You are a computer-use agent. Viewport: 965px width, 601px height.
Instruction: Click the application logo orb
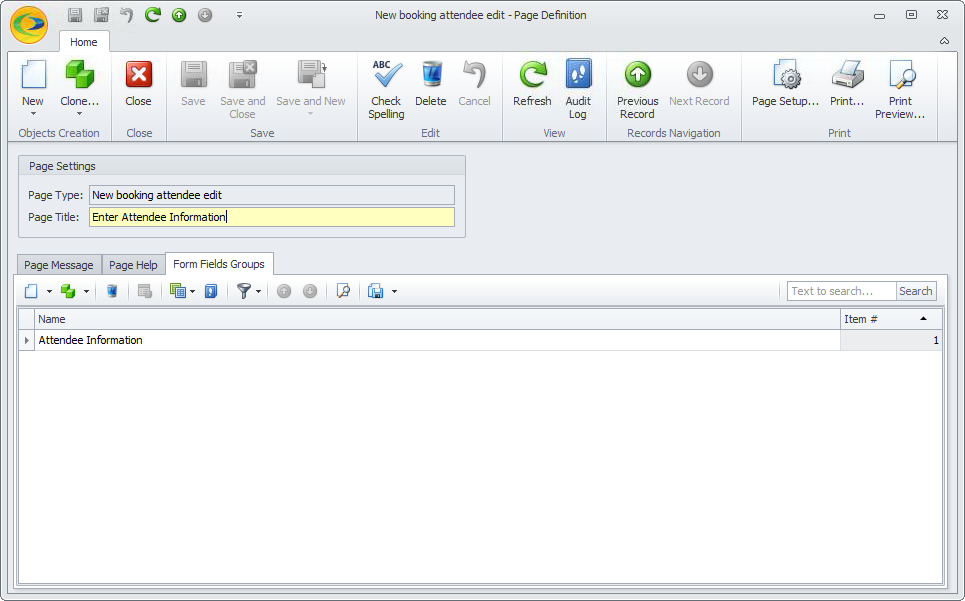(x=29, y=25)
